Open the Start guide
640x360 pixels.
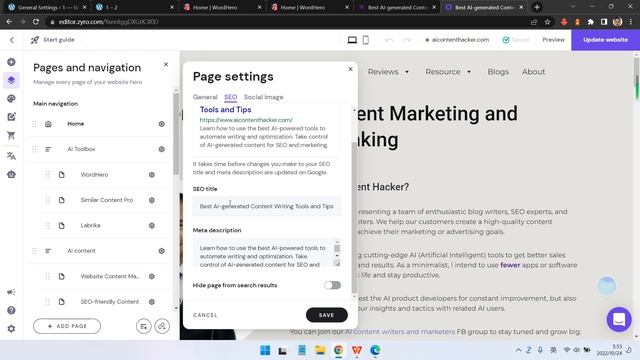pos(53,40)
